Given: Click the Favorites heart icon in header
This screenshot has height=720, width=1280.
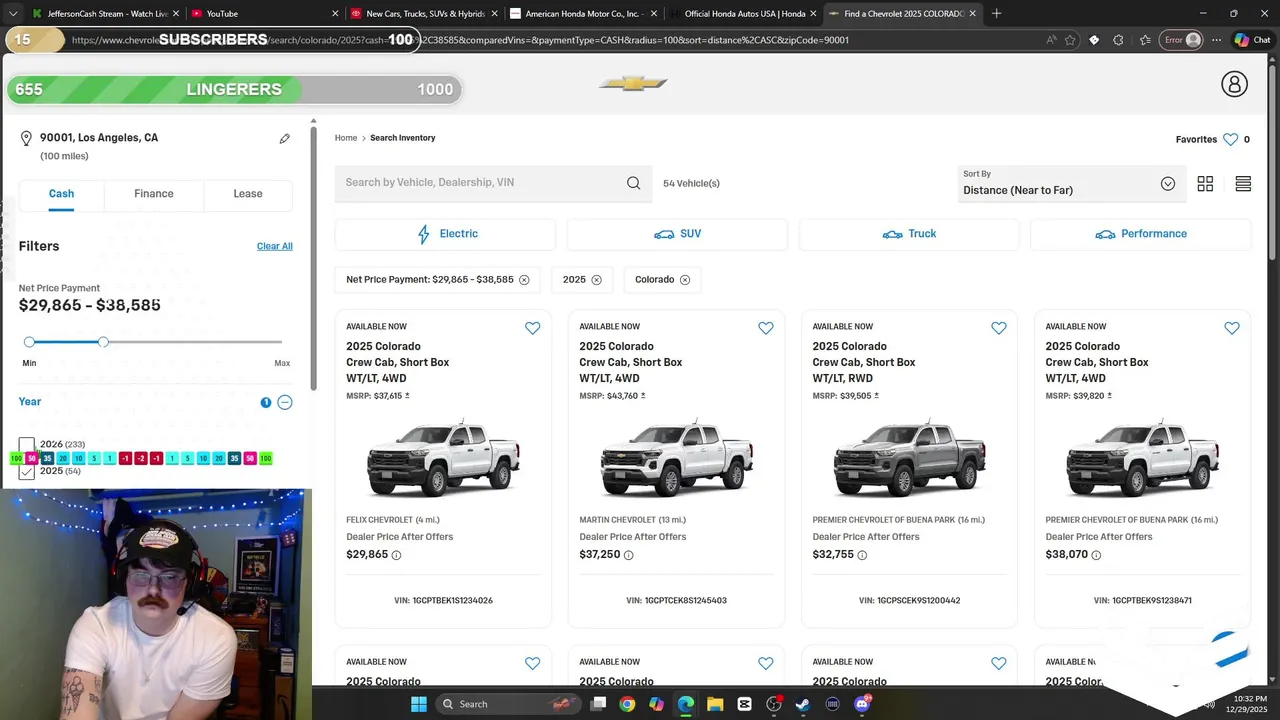Looking at the screenshot, I should point(1230,140).
